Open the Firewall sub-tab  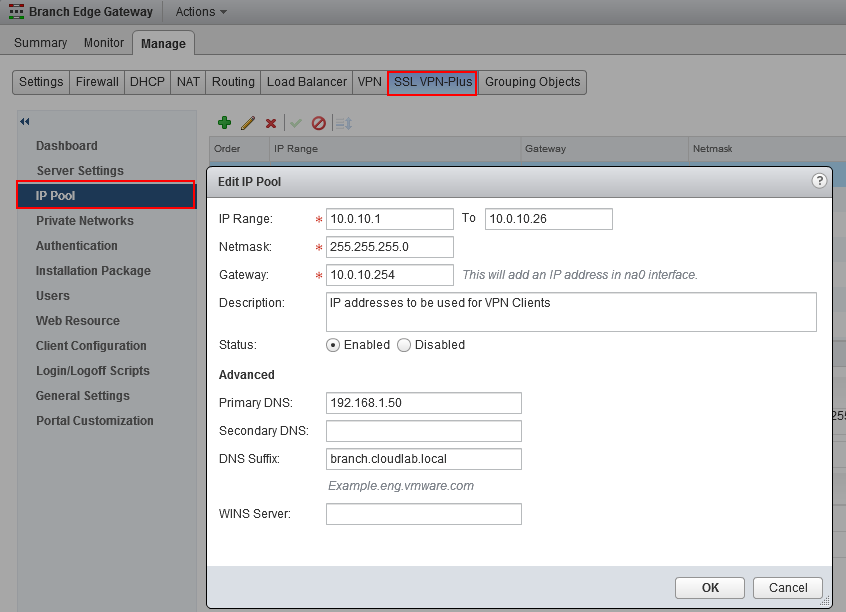[97, 82]
